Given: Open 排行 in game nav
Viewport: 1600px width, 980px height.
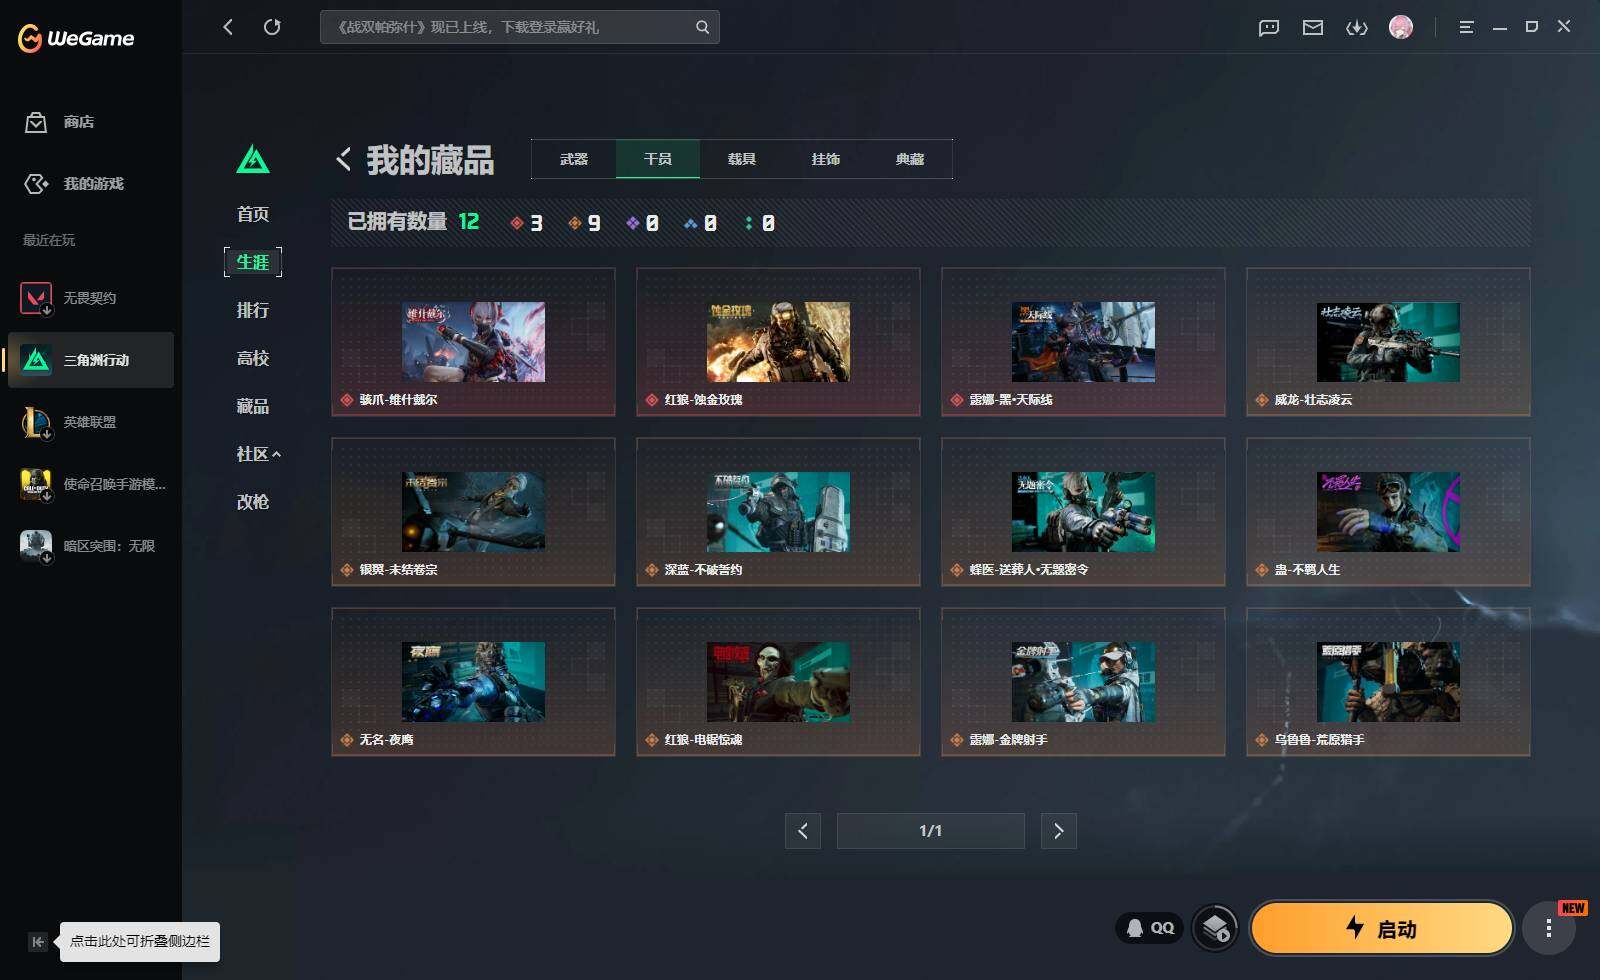Looking at the screenshot, I should point(253,310).
